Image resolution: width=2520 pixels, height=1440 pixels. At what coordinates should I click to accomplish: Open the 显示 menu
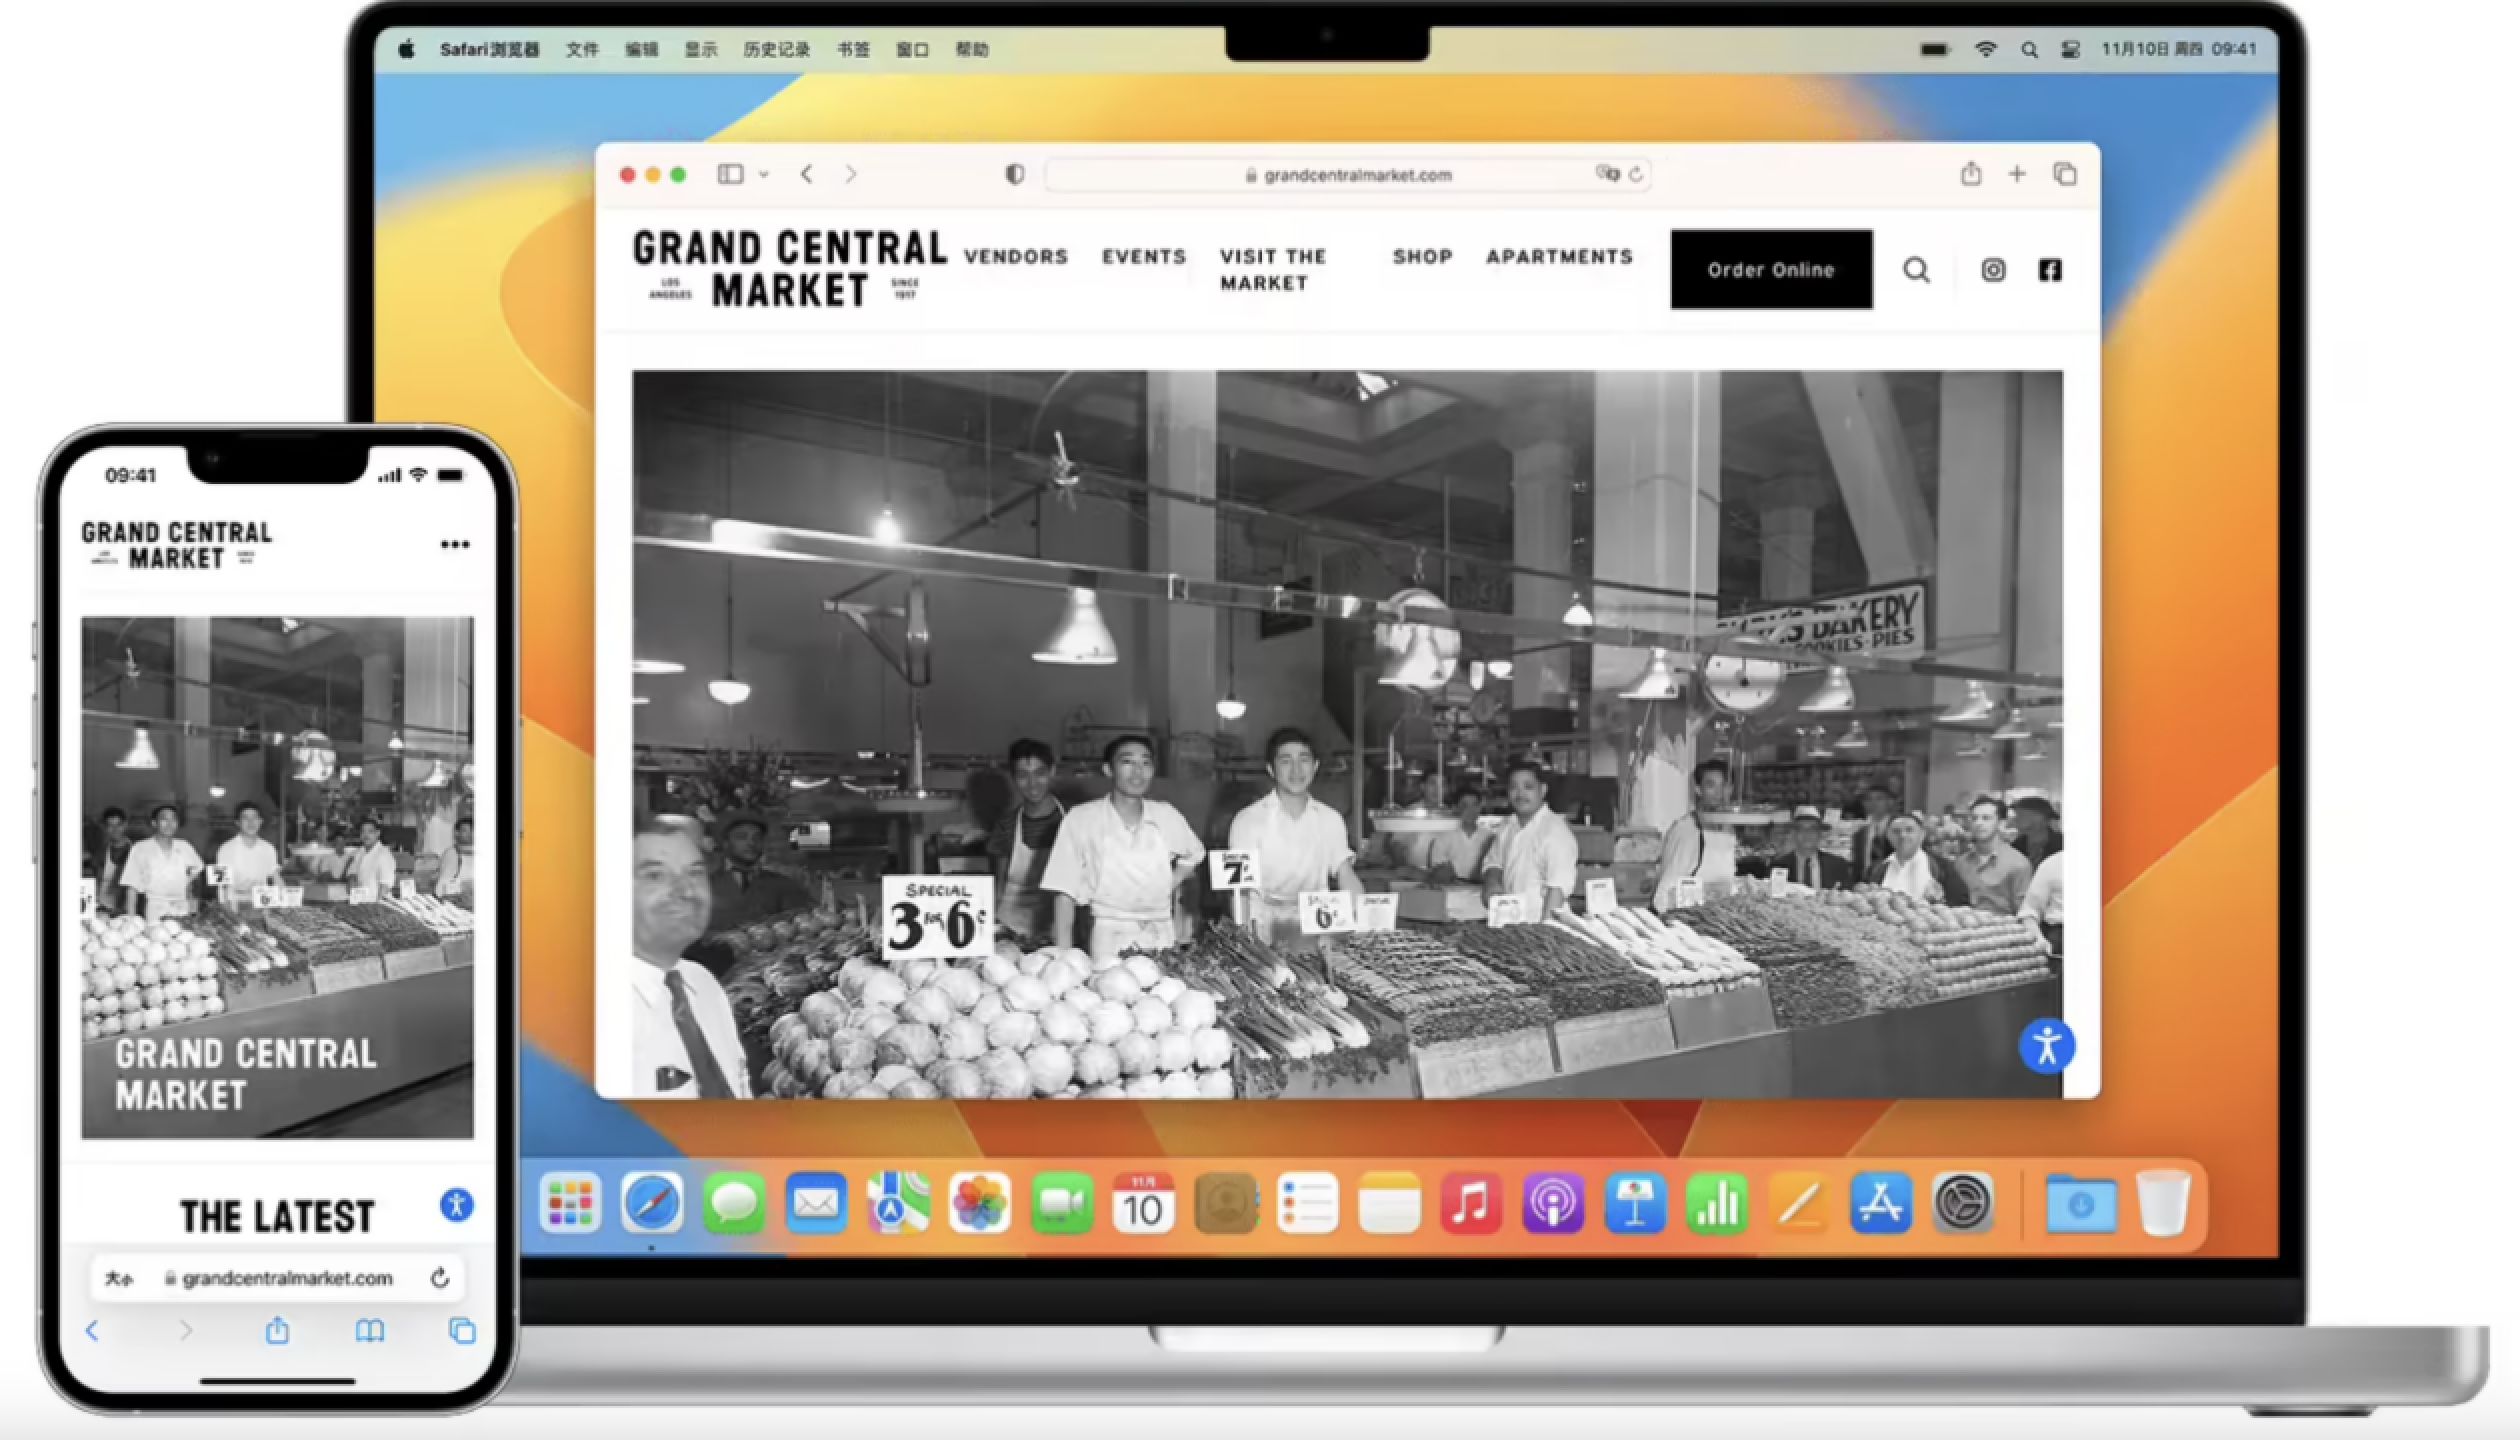click(x=701, y=49)
